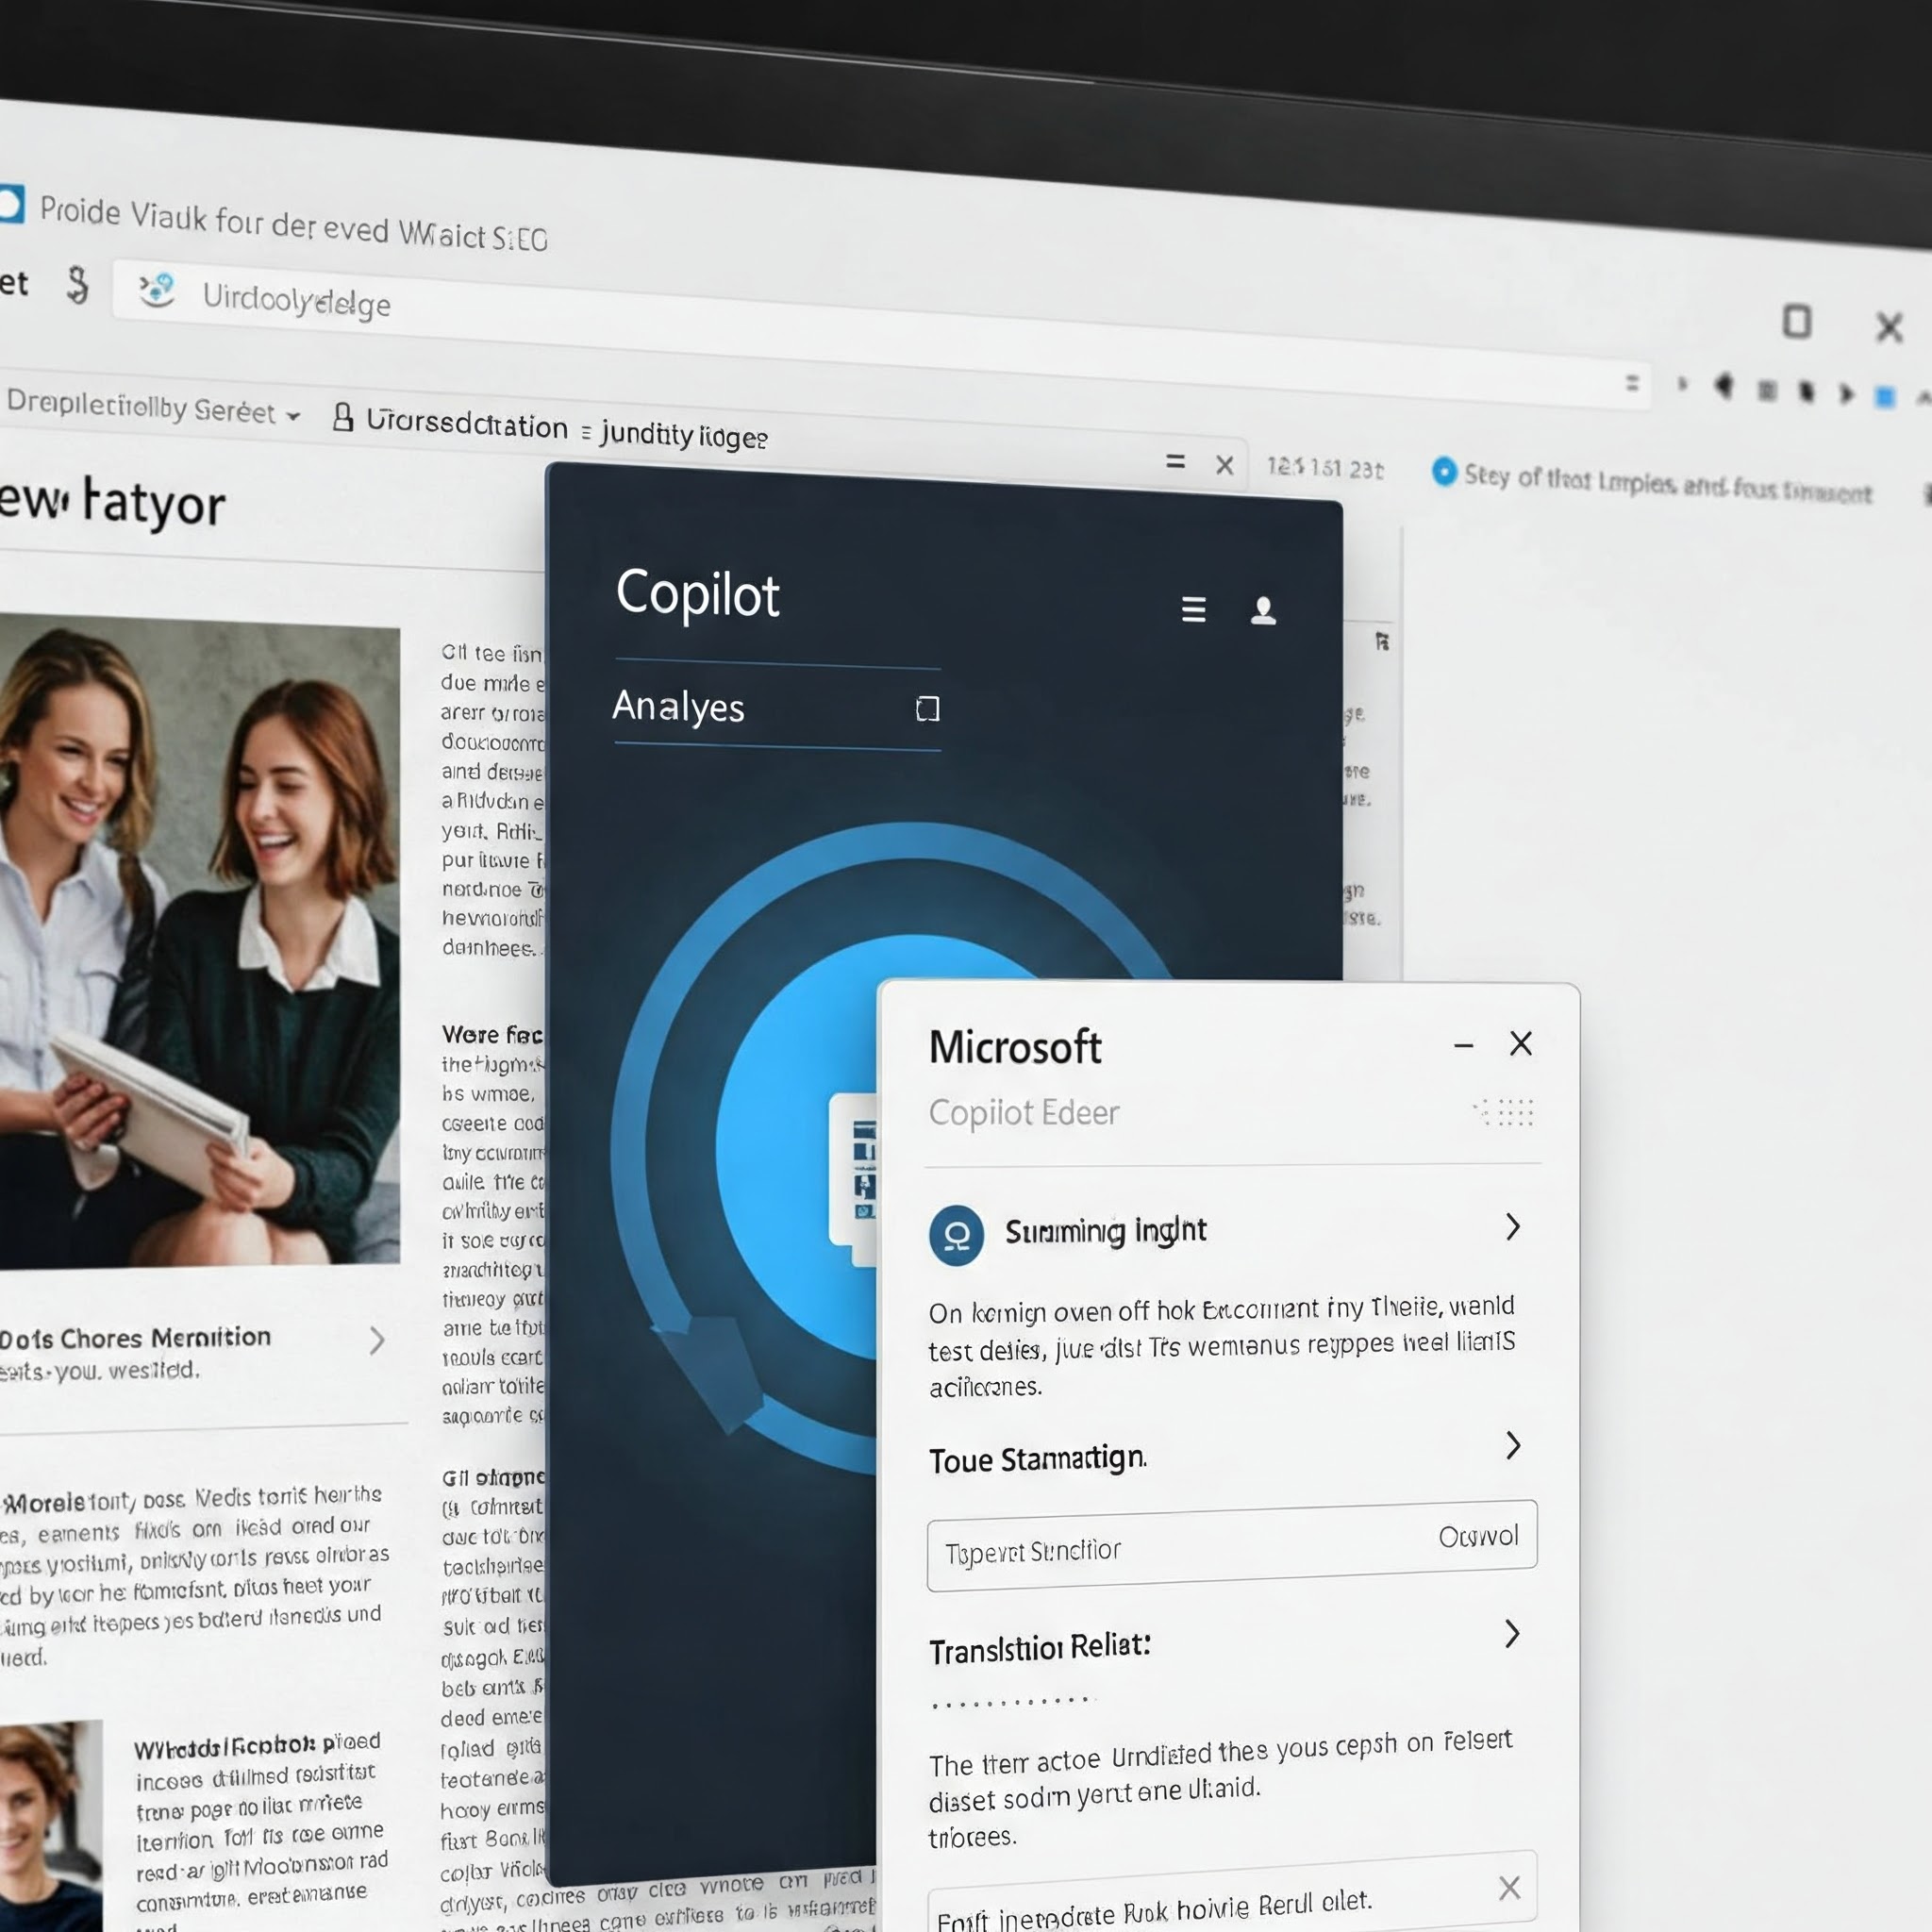1932x1932 pixels.
Task: Maximize the browser window square icon
Action: coord(1796,322)
